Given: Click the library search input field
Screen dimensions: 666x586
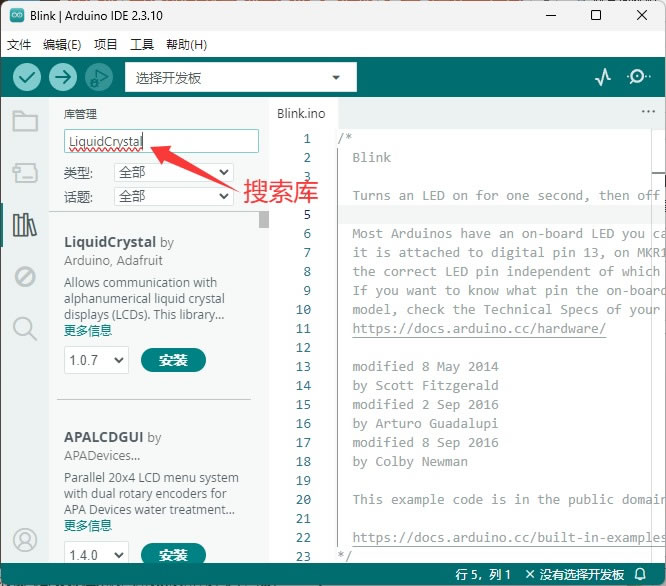Looking at the screenshot, I should click(x=161, y=141).
